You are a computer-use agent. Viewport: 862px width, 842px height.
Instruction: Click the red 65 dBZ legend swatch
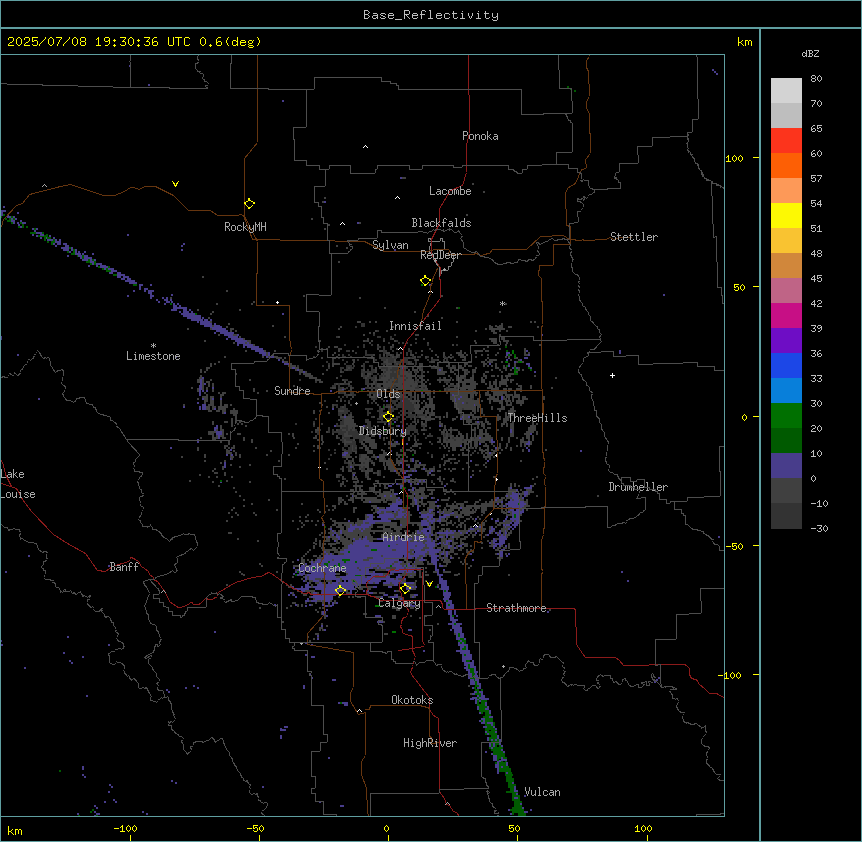(x=786, y=141)
